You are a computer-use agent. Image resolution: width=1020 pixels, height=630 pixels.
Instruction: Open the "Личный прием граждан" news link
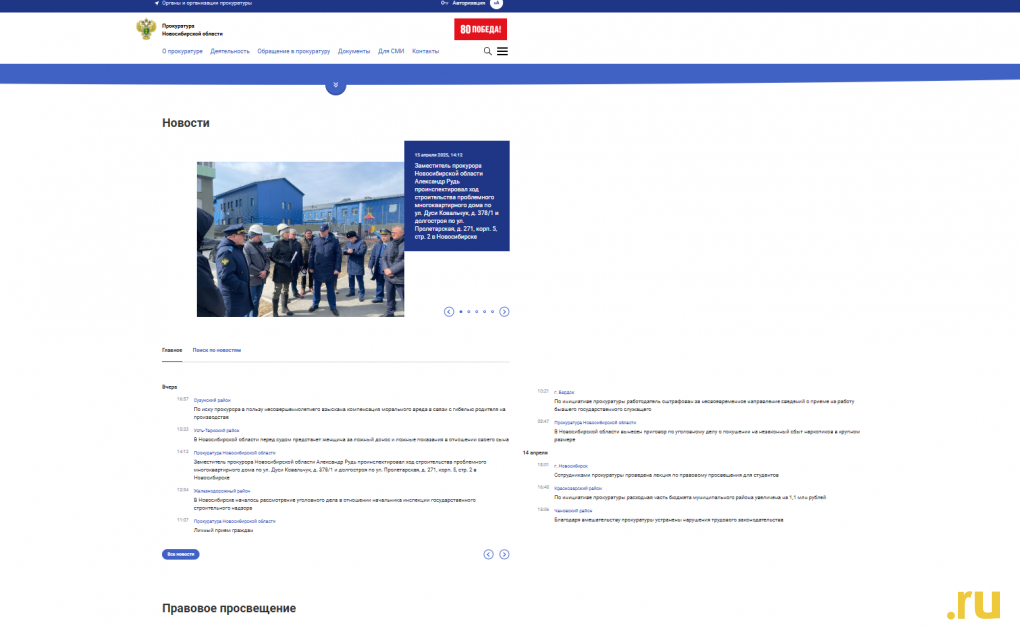pos(223,530)
